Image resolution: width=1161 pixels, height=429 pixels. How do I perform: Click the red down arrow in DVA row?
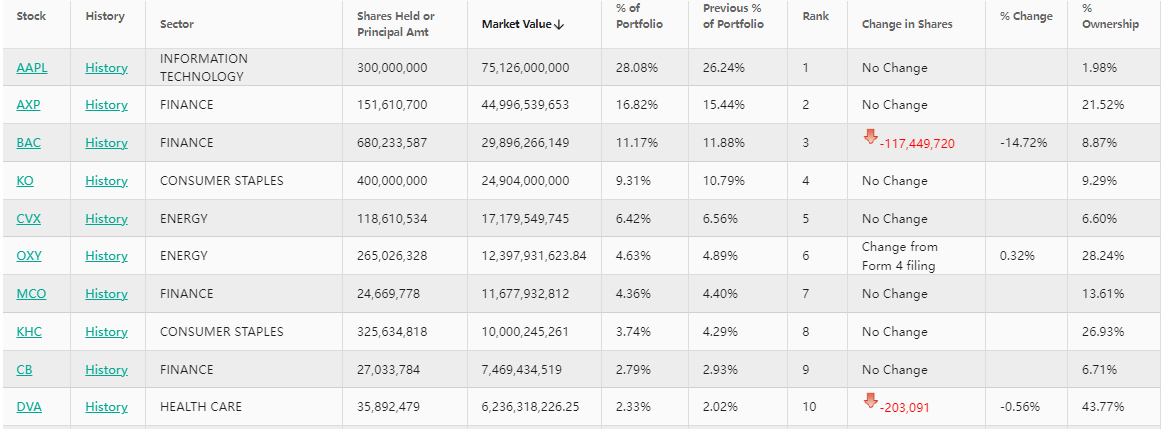pos(871,401)
